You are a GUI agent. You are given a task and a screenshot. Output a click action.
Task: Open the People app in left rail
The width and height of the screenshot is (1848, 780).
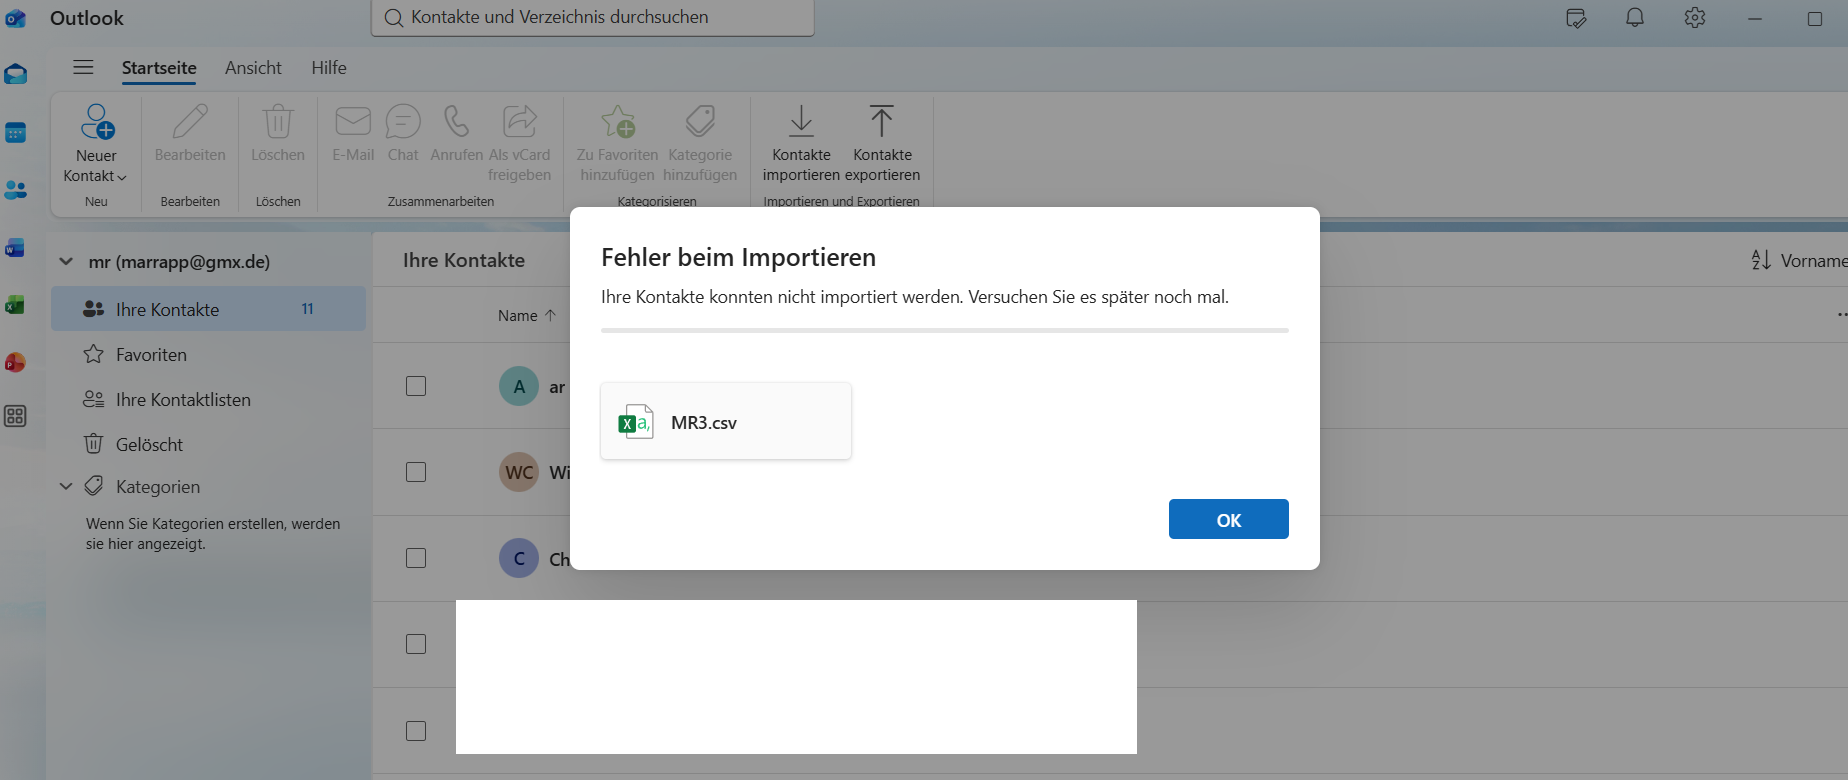[15, 190]
